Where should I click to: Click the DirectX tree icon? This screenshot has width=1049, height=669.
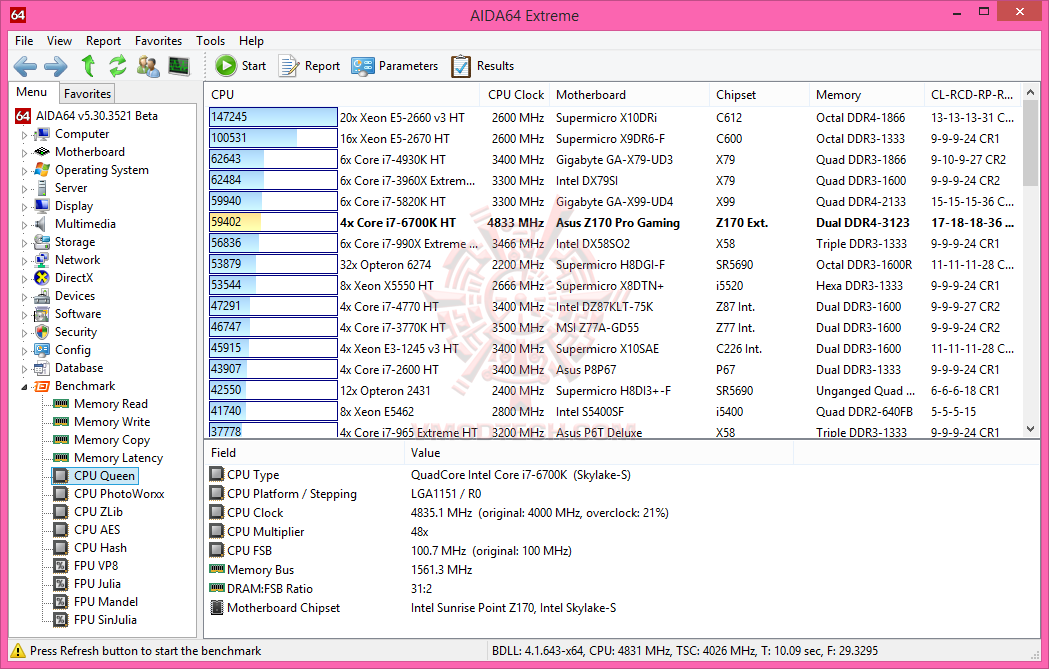click(42, 278)
